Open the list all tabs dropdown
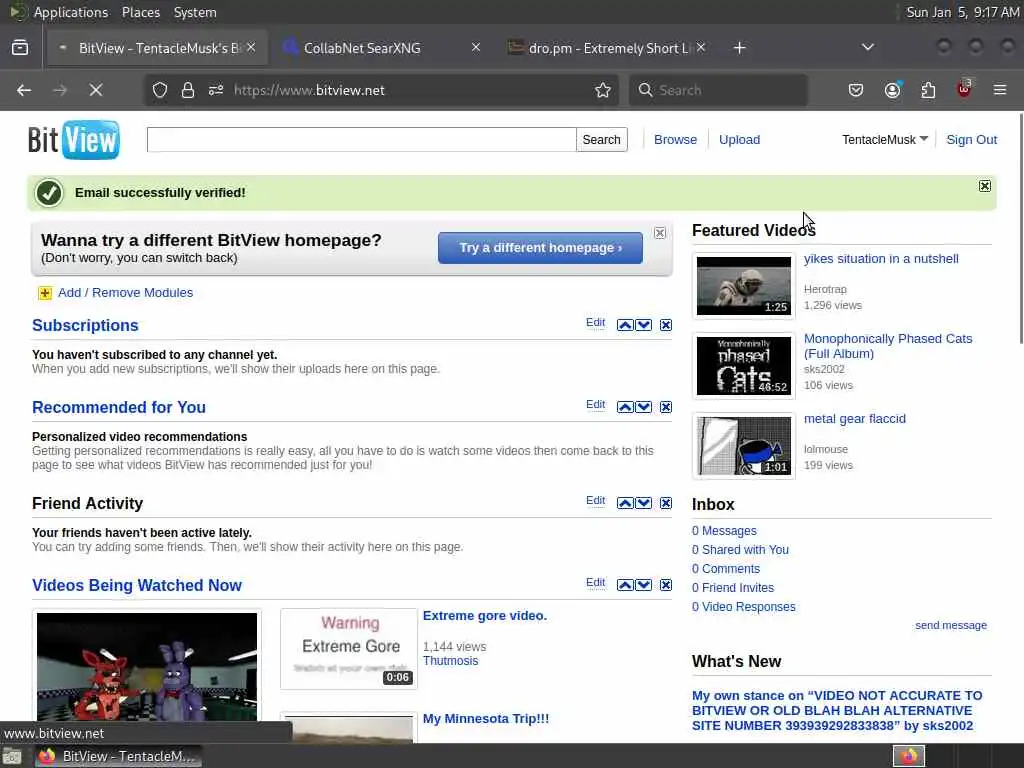This screenshot has width=1024, height=768. coord(867,47)
